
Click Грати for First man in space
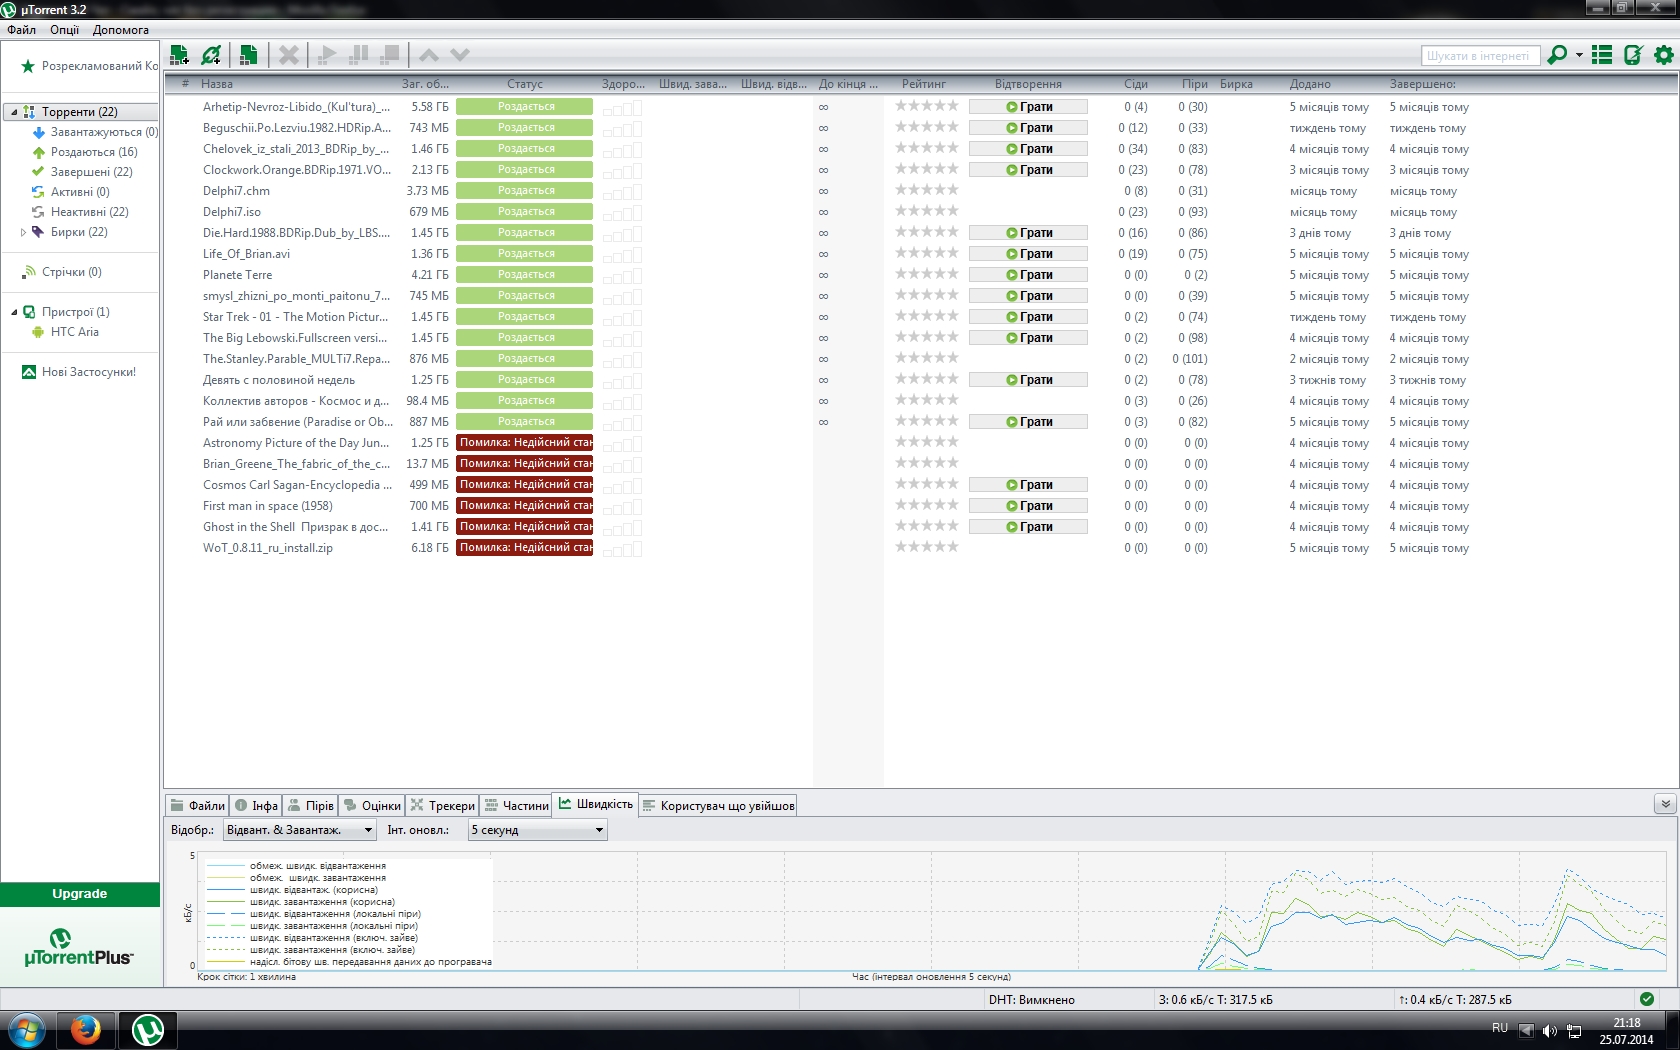pyautogui.click(x=1028, y=506)
